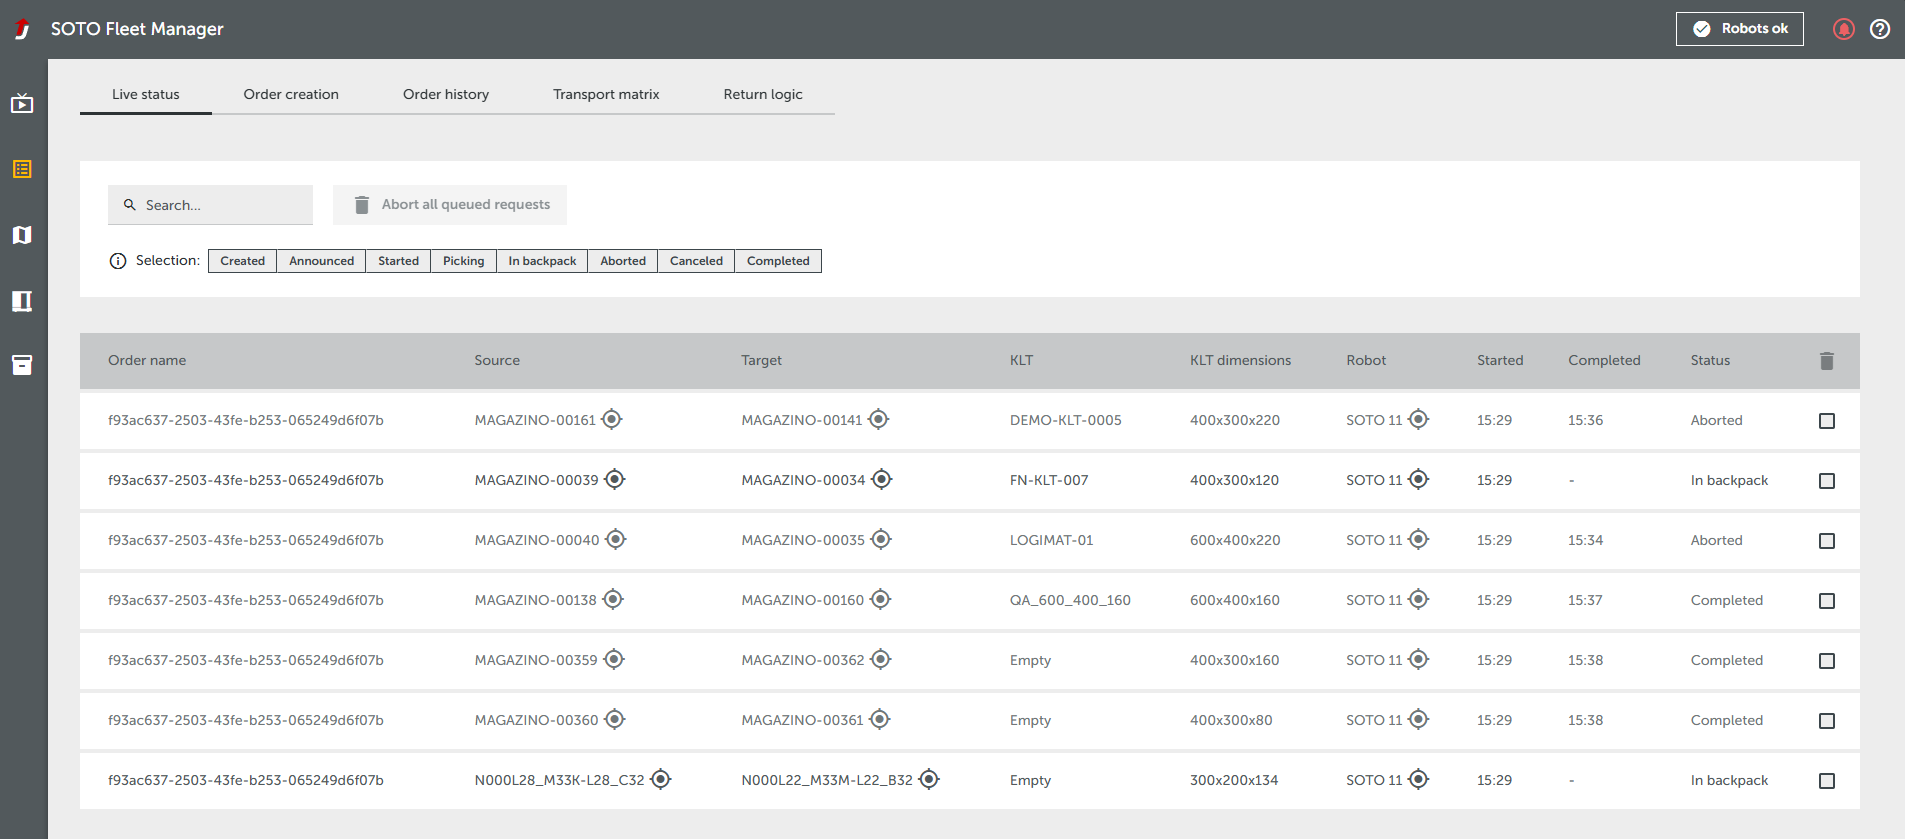Viewport: 1905px width, 839px height.
Task: Check the box for DEMO-KLT-0005 order
Action: point(1827,421)
